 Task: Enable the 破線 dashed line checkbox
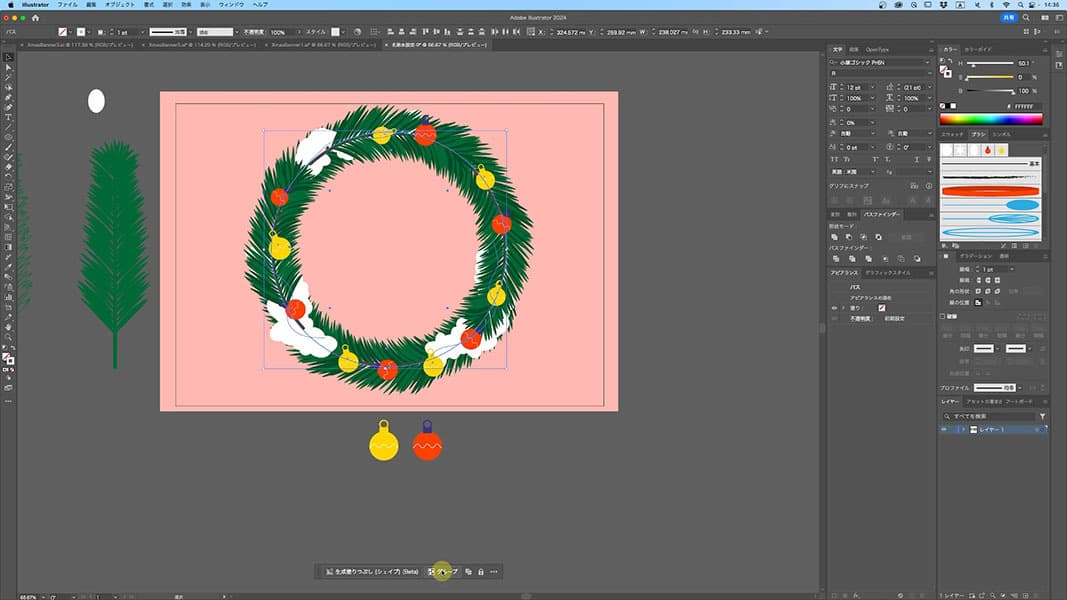click(943, 316)
